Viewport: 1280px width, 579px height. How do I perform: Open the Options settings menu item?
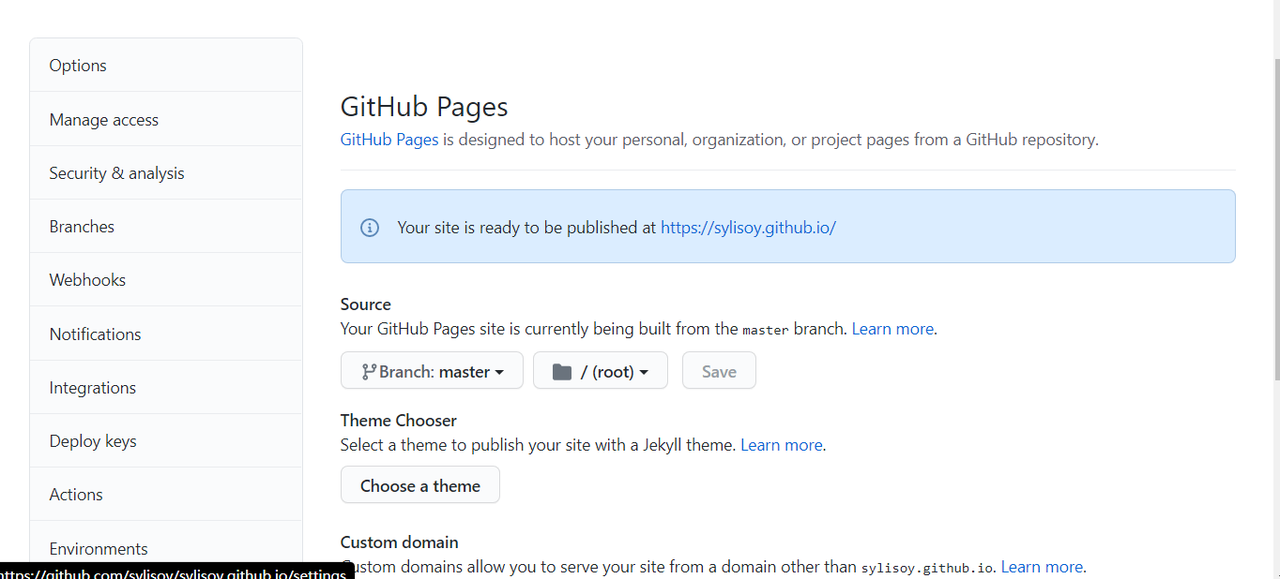[166, 65]
